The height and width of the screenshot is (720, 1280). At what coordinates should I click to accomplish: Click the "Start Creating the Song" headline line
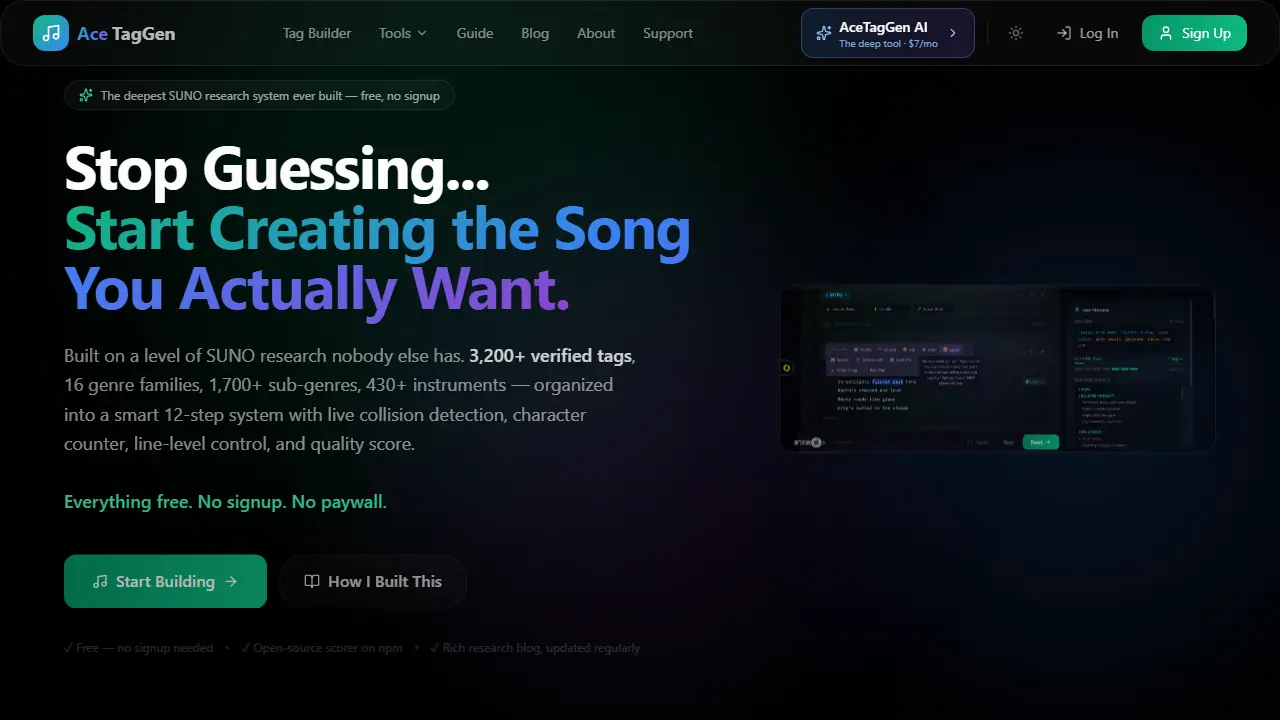[x=377, y=229]
